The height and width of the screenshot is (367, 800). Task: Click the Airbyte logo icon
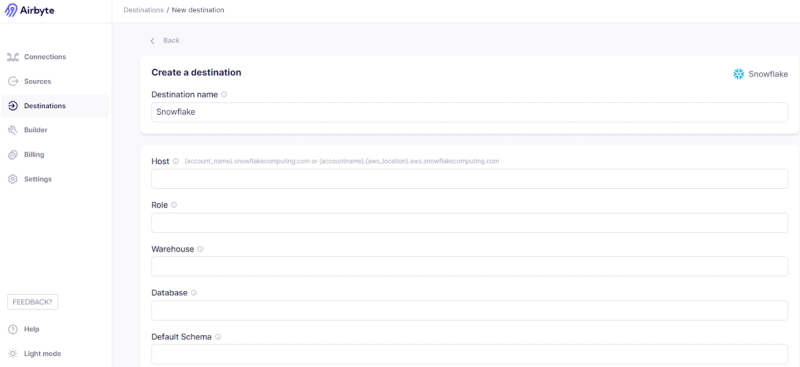11,10
